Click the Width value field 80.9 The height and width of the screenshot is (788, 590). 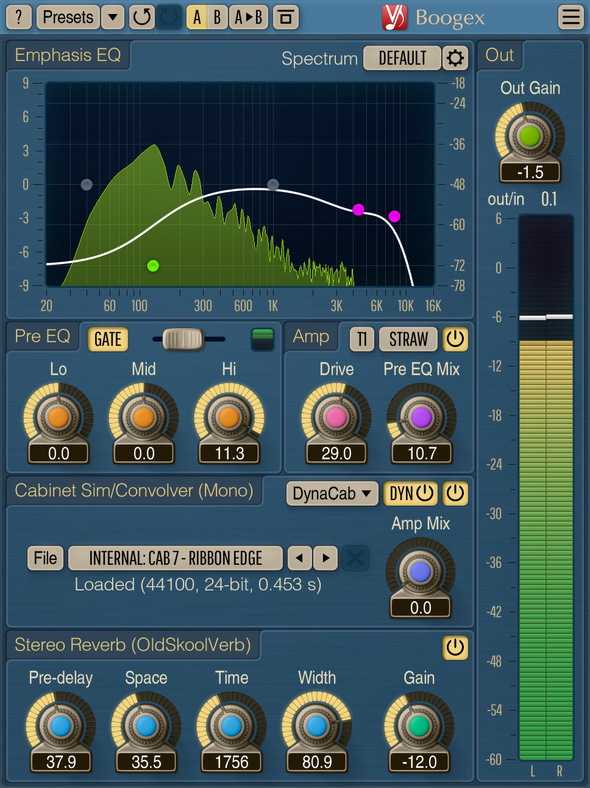pyautogui.click(x=317, y=762)
